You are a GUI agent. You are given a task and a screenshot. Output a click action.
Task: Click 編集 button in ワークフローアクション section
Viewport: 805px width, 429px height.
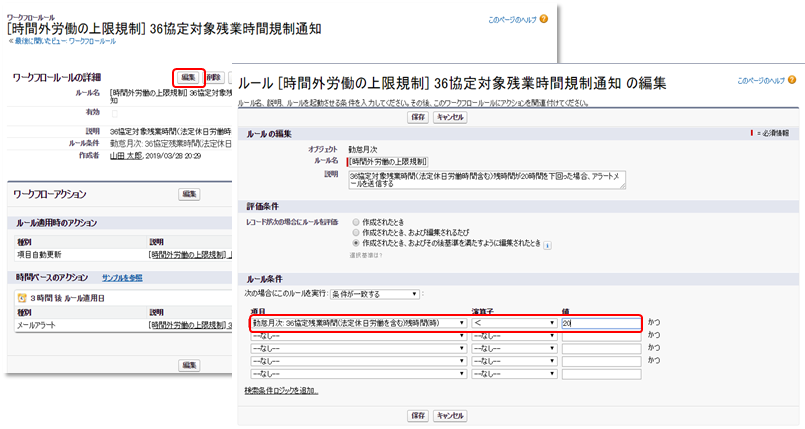point(189,194)
